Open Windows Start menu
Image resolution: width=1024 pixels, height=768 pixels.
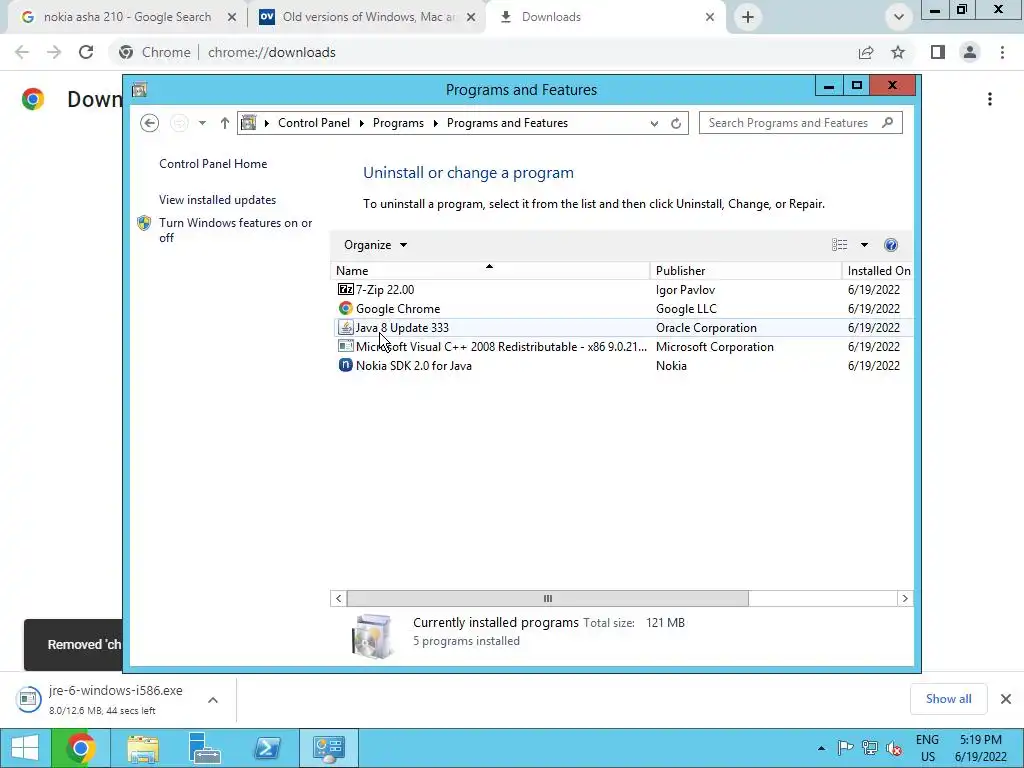click(25, 748)
